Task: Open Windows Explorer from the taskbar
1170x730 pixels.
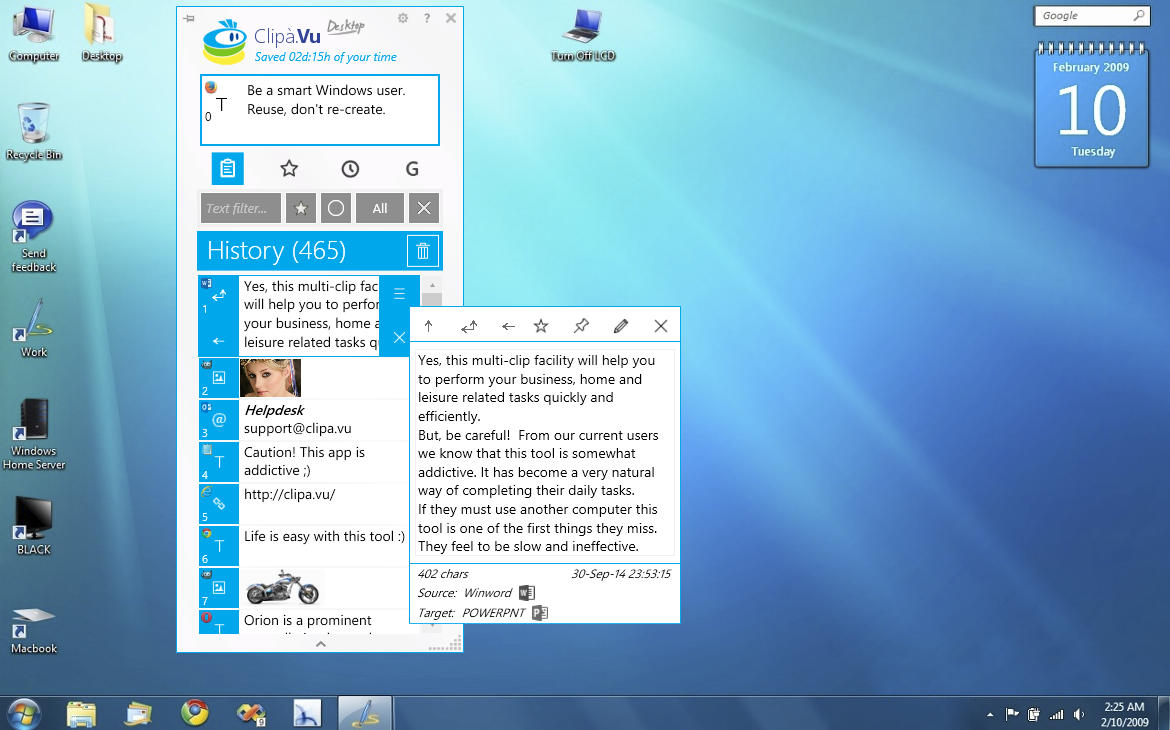Action: (81, 714)
